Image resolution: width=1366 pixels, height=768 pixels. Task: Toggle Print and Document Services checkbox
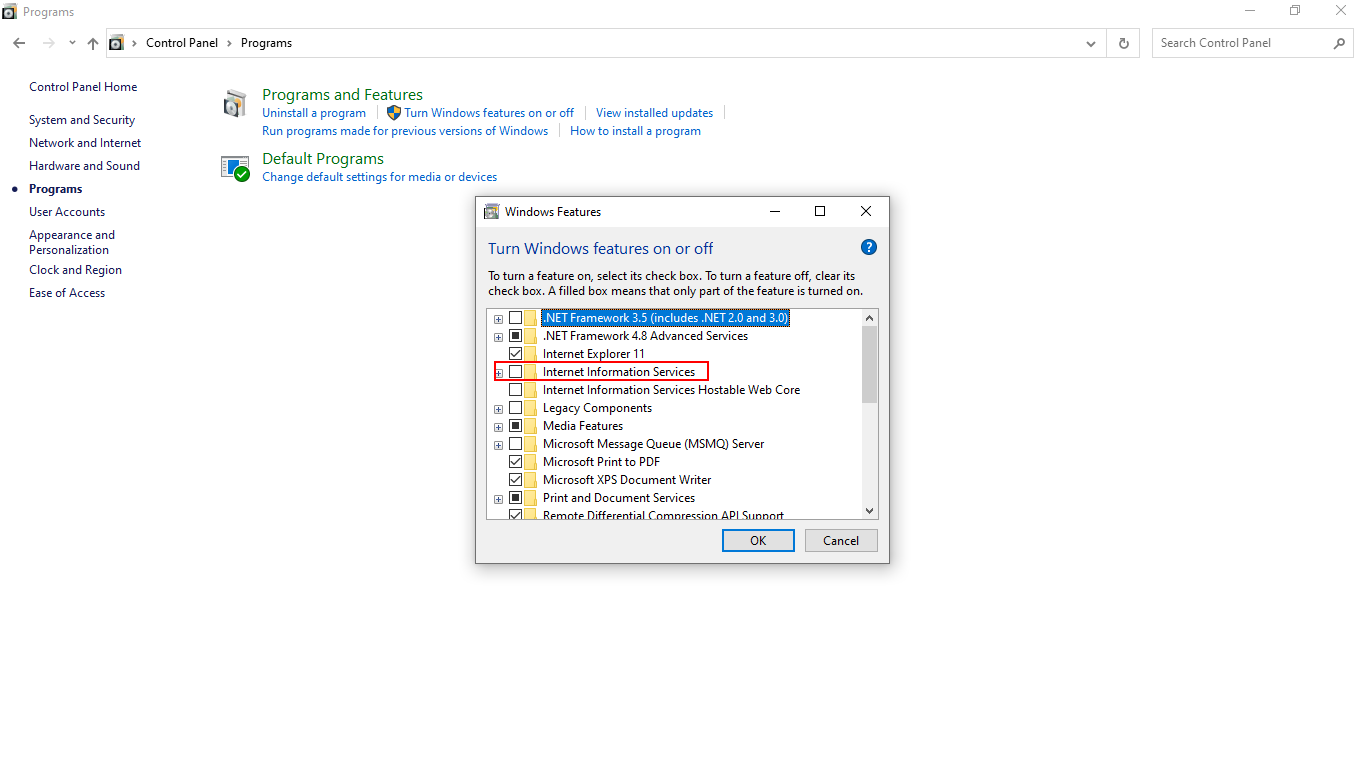point(516,498)
